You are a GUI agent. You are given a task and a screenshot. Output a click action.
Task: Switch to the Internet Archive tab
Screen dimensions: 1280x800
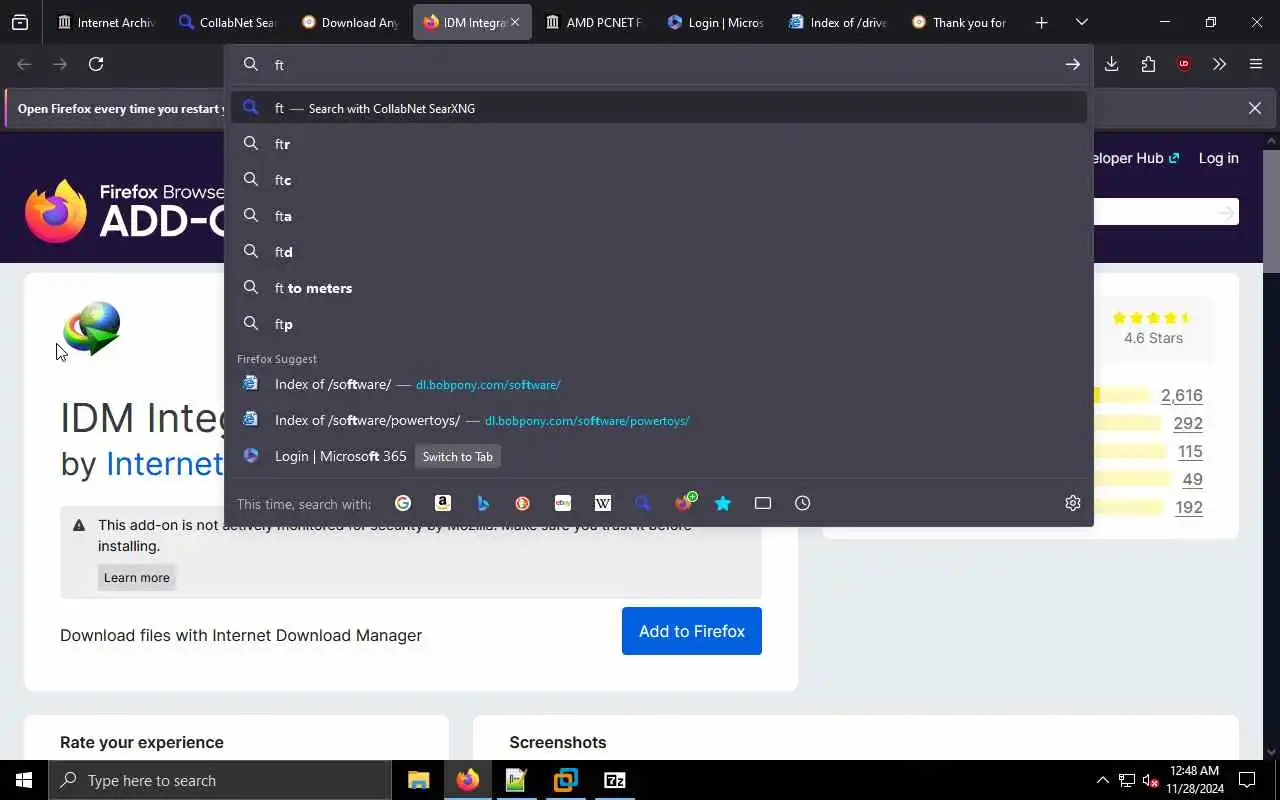(x=105, y=22)
